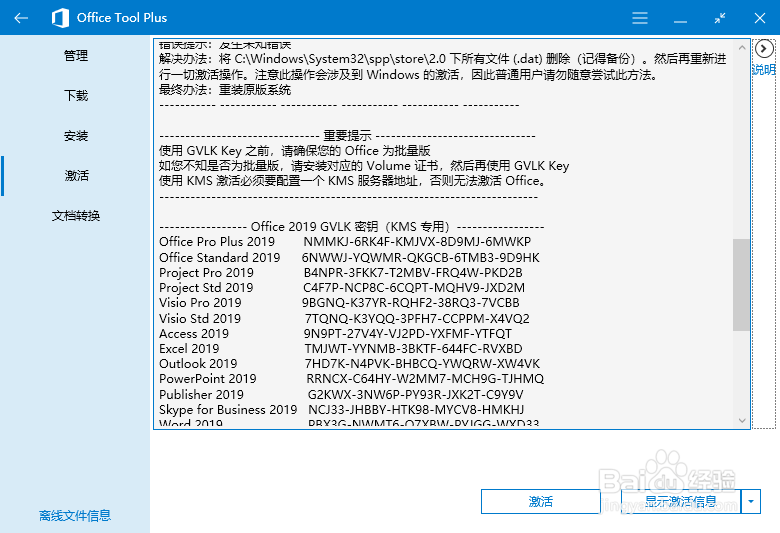Click the Project Pro 2019 key row

(x=341, y=273)
